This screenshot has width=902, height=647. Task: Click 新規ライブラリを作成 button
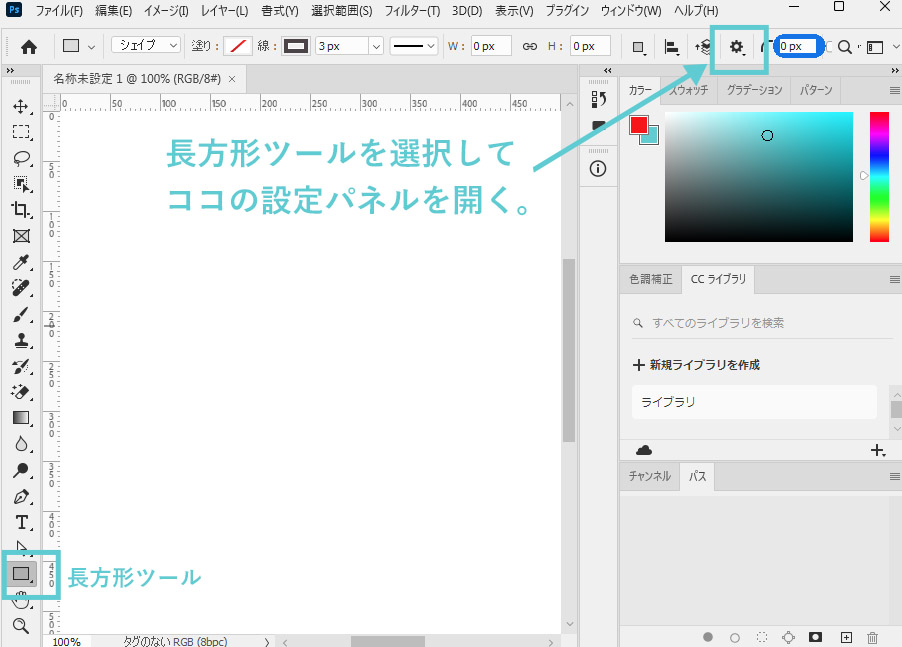(696, 365)
